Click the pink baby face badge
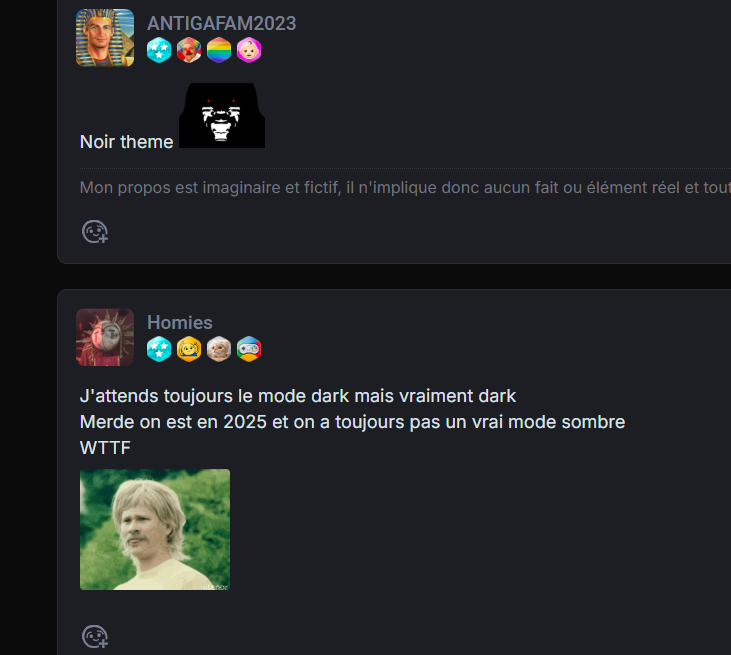The width and height of the screenshot is (731, 655). click(248, 50)
